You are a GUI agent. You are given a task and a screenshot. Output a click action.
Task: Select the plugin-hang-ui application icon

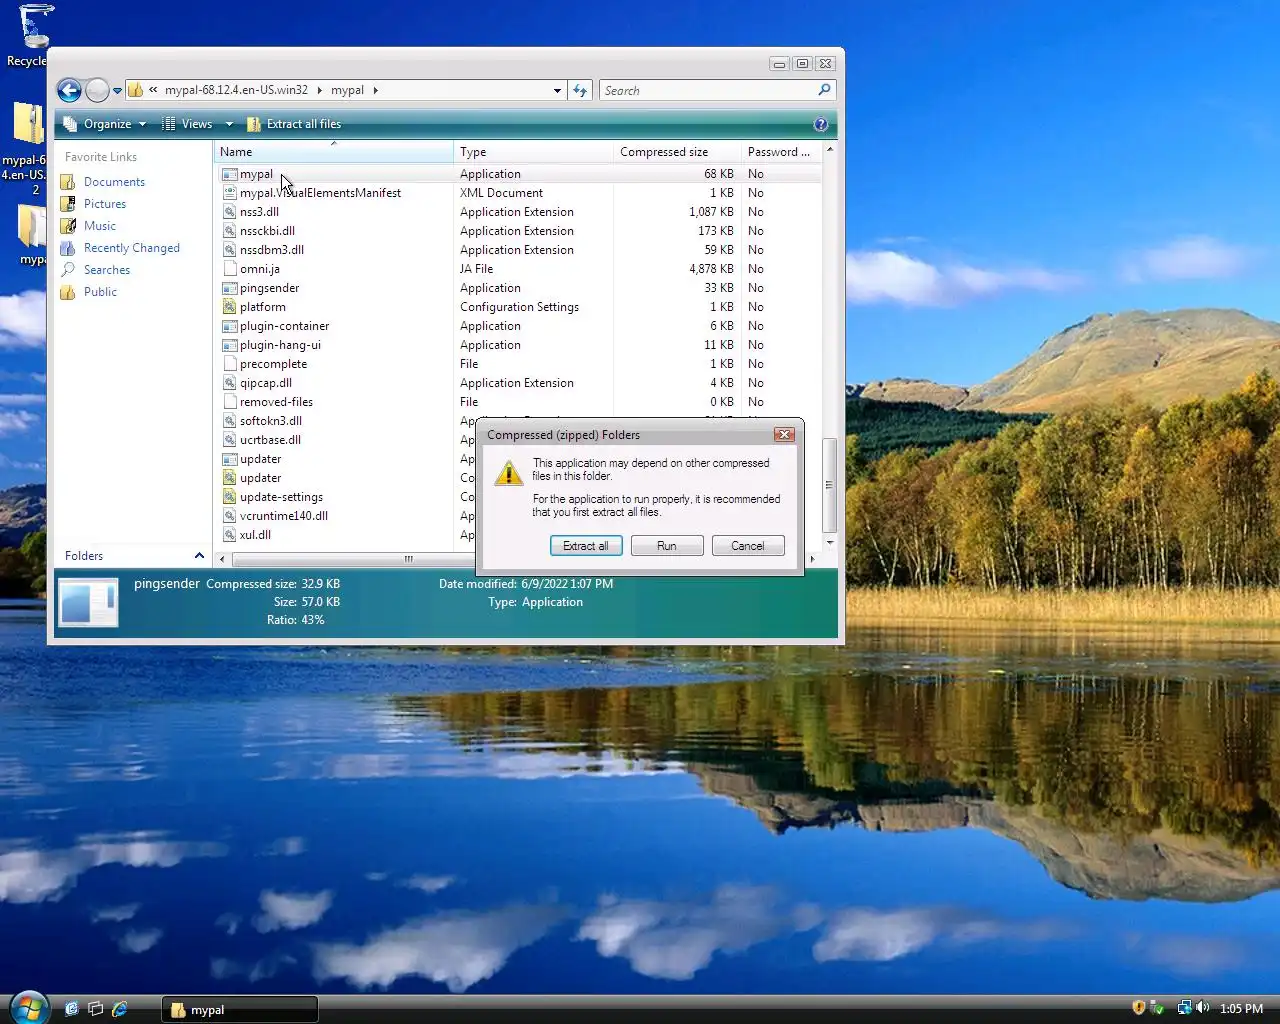click(230, 345)
